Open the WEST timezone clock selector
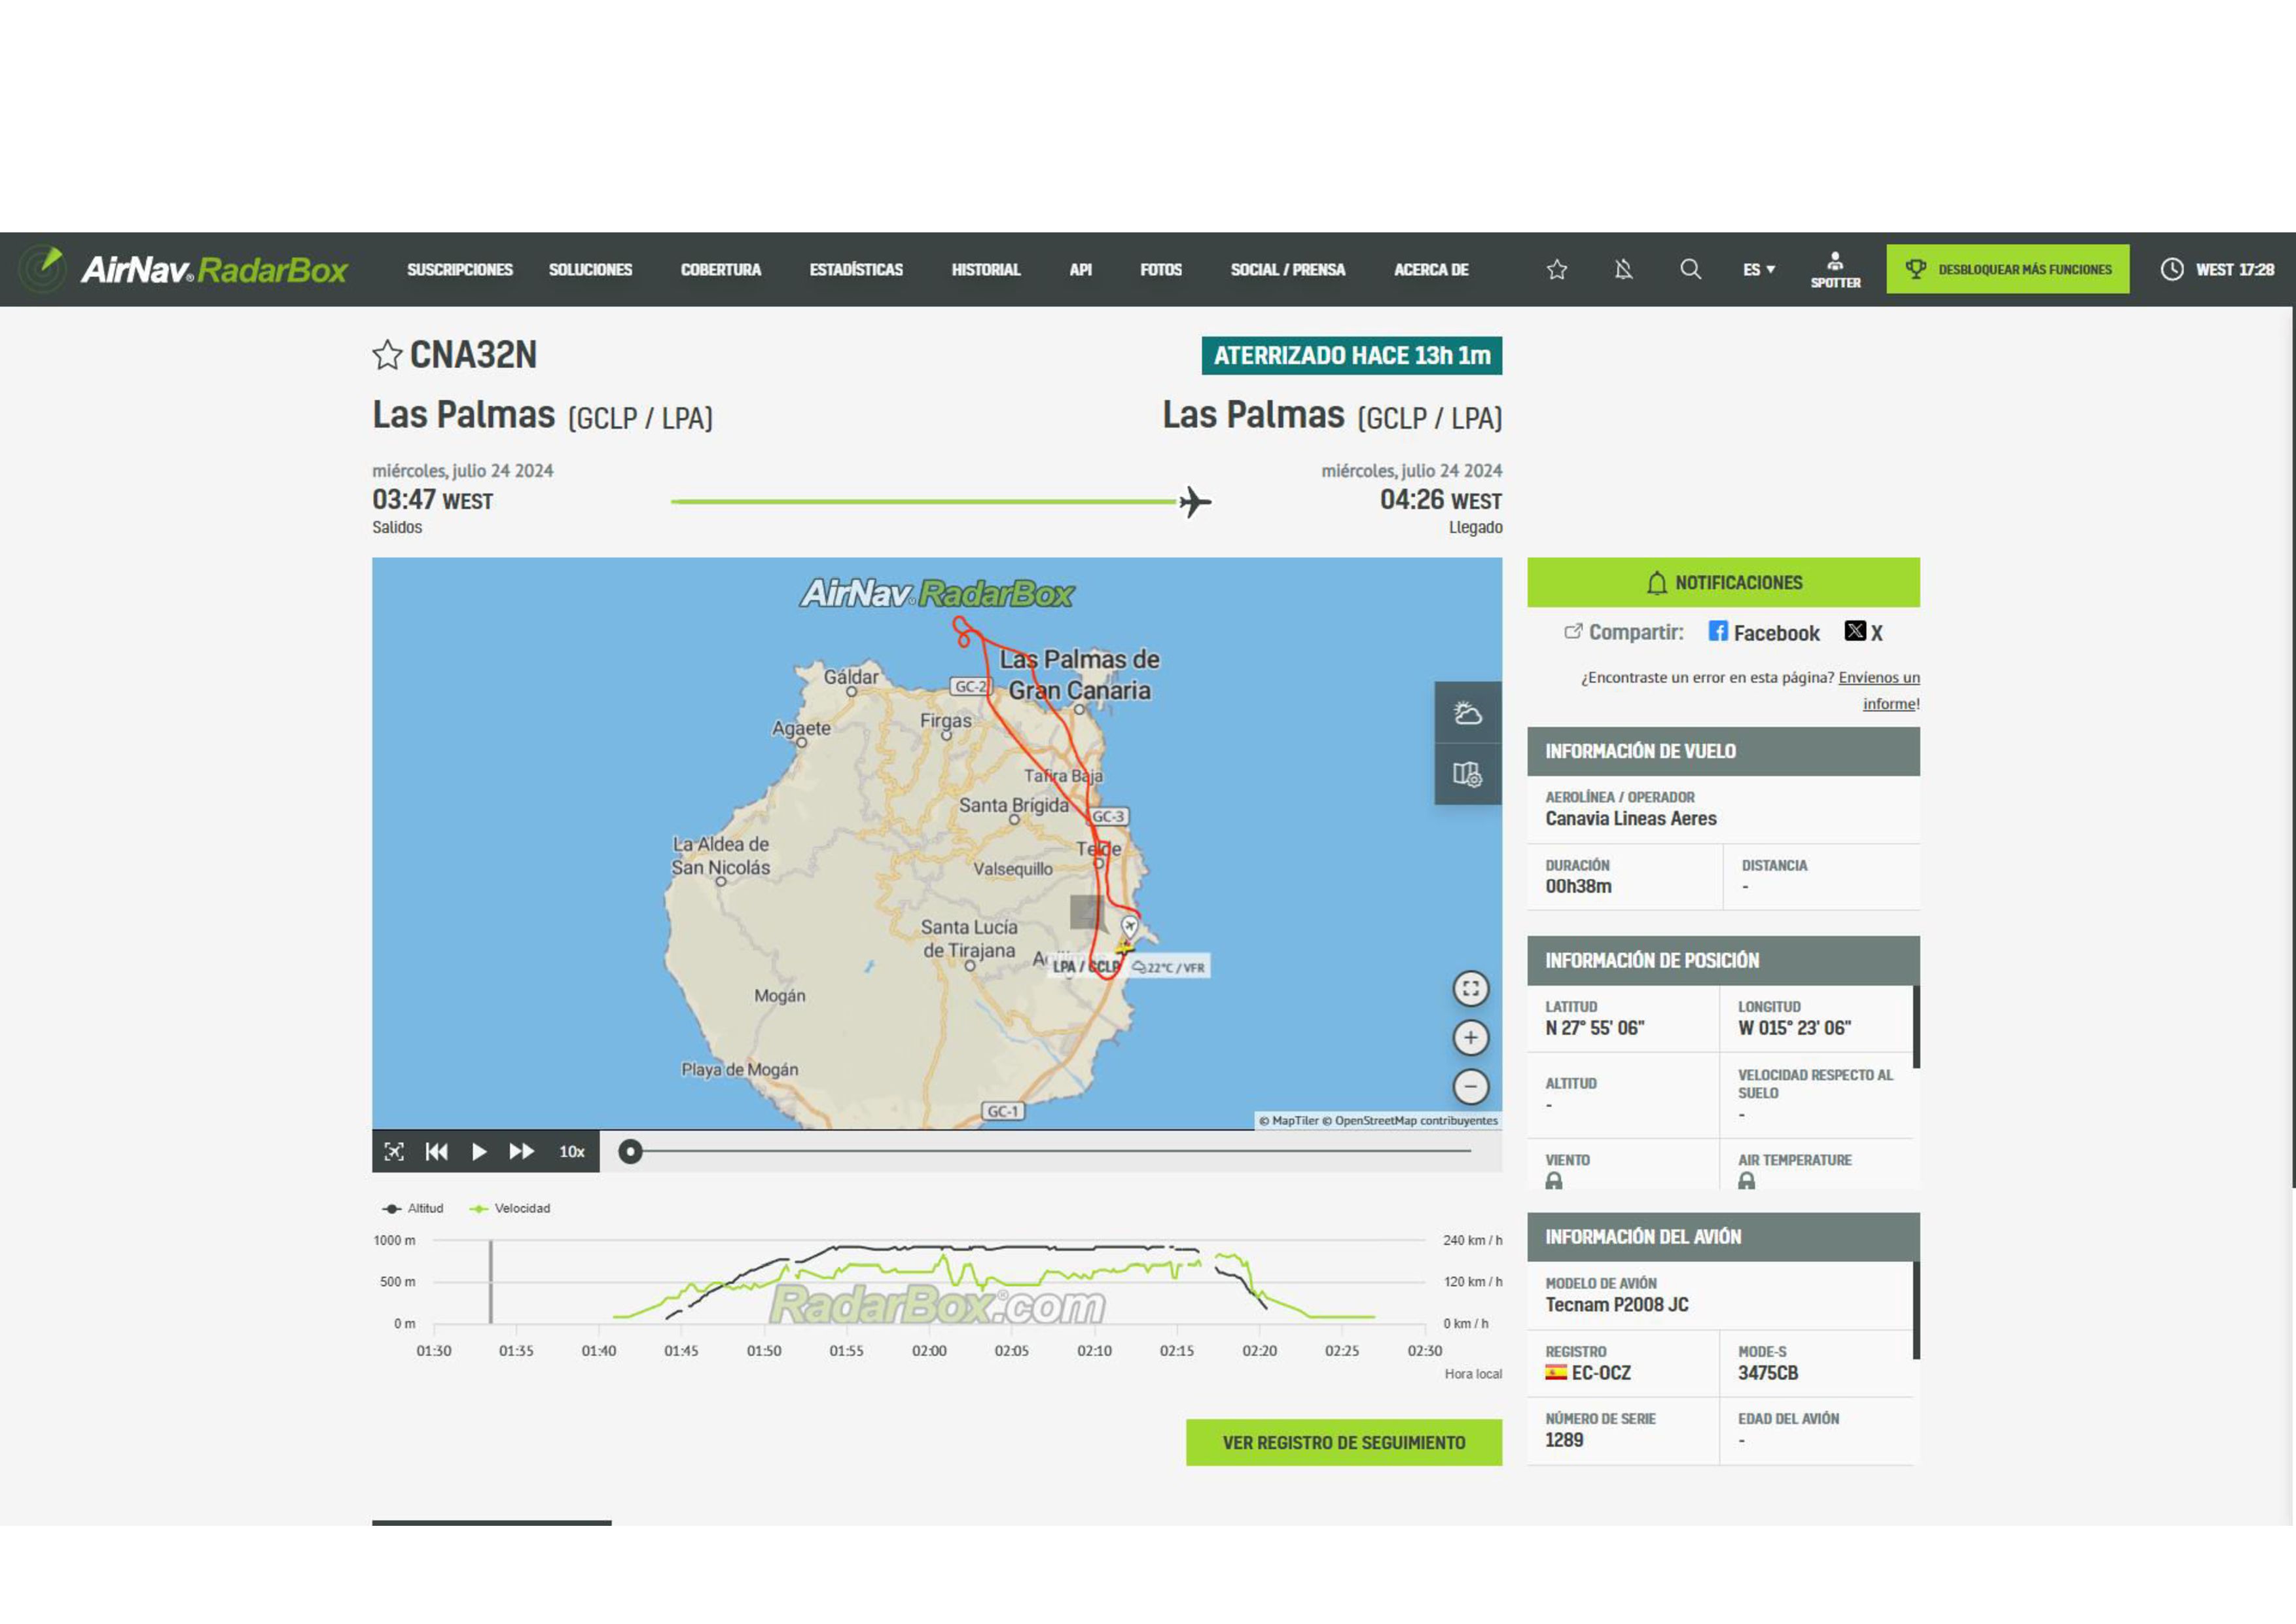 click(2217, 270)
